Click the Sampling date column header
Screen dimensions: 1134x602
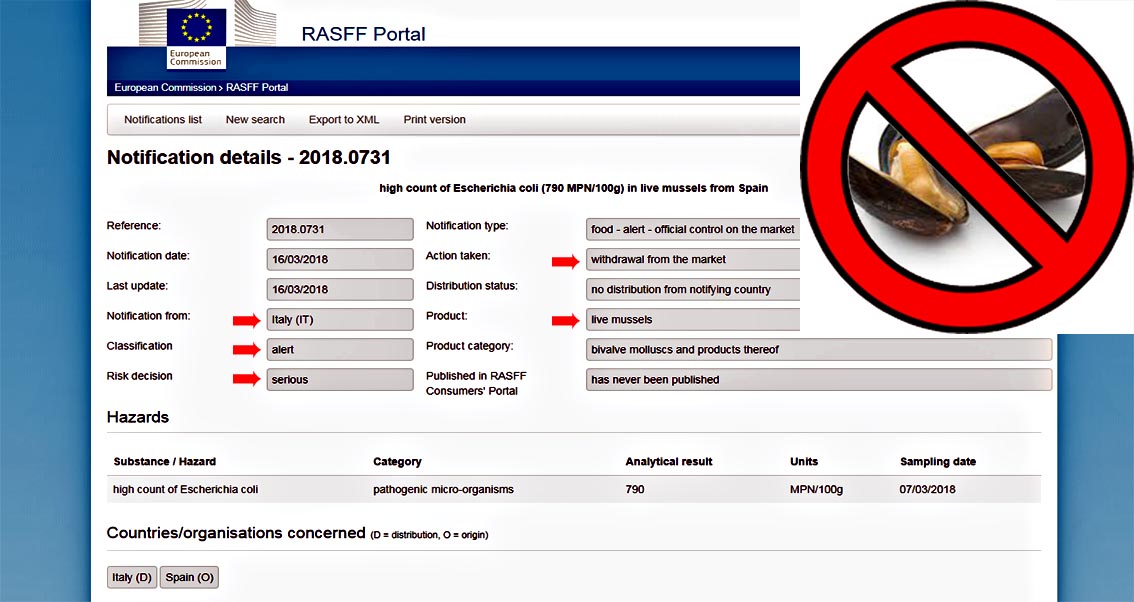(938, 462)
